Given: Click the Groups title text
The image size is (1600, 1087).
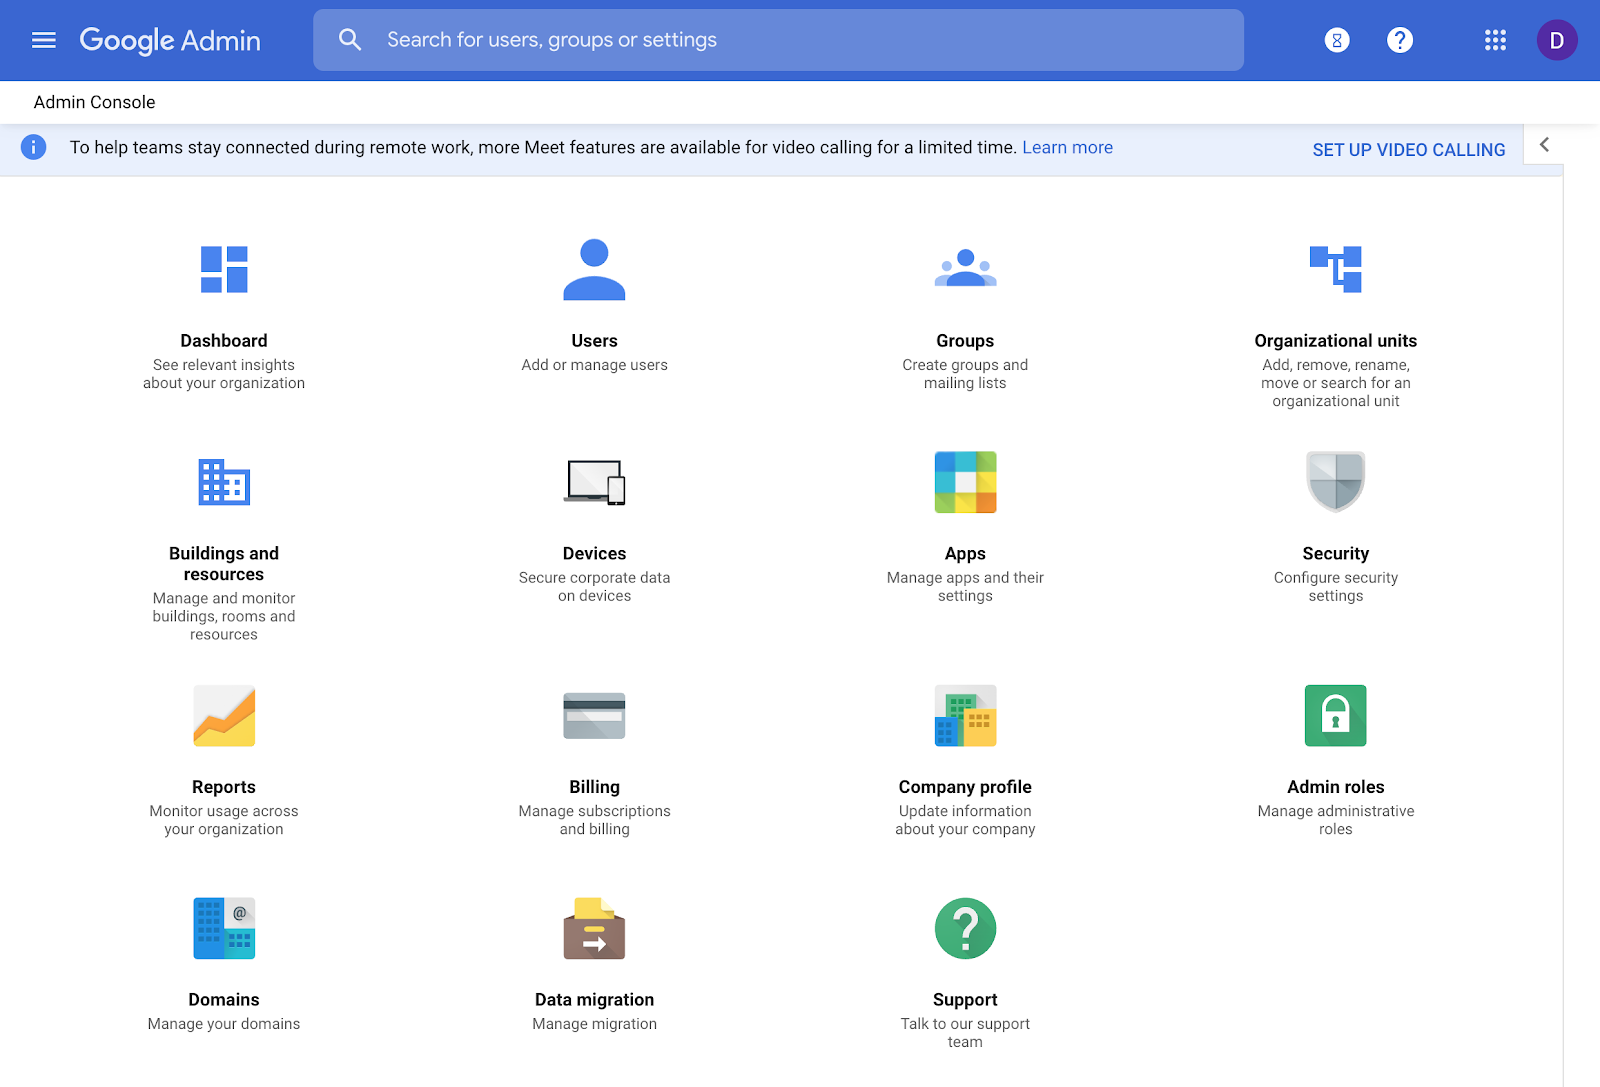Looking at the screenshot, I should tap(965, 340).
